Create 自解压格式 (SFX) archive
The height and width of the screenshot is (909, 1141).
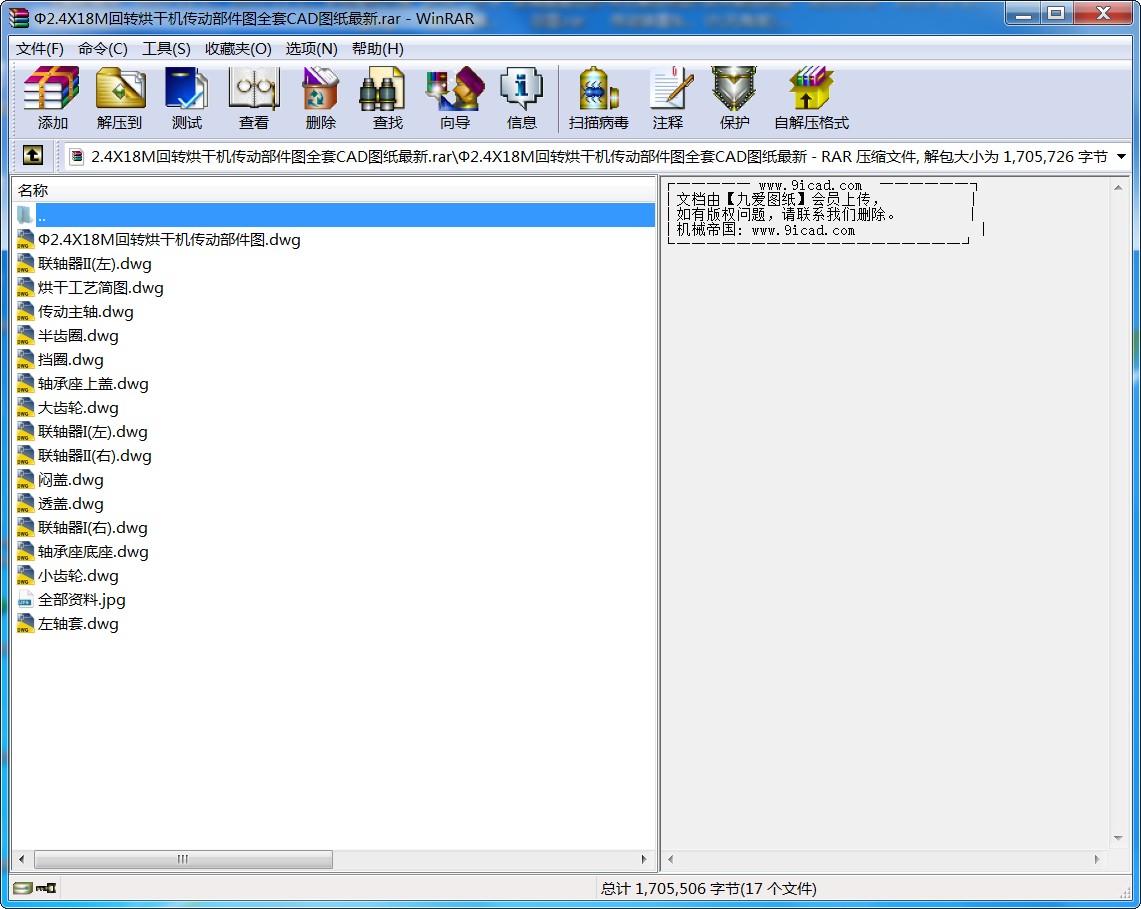point(810,98)
